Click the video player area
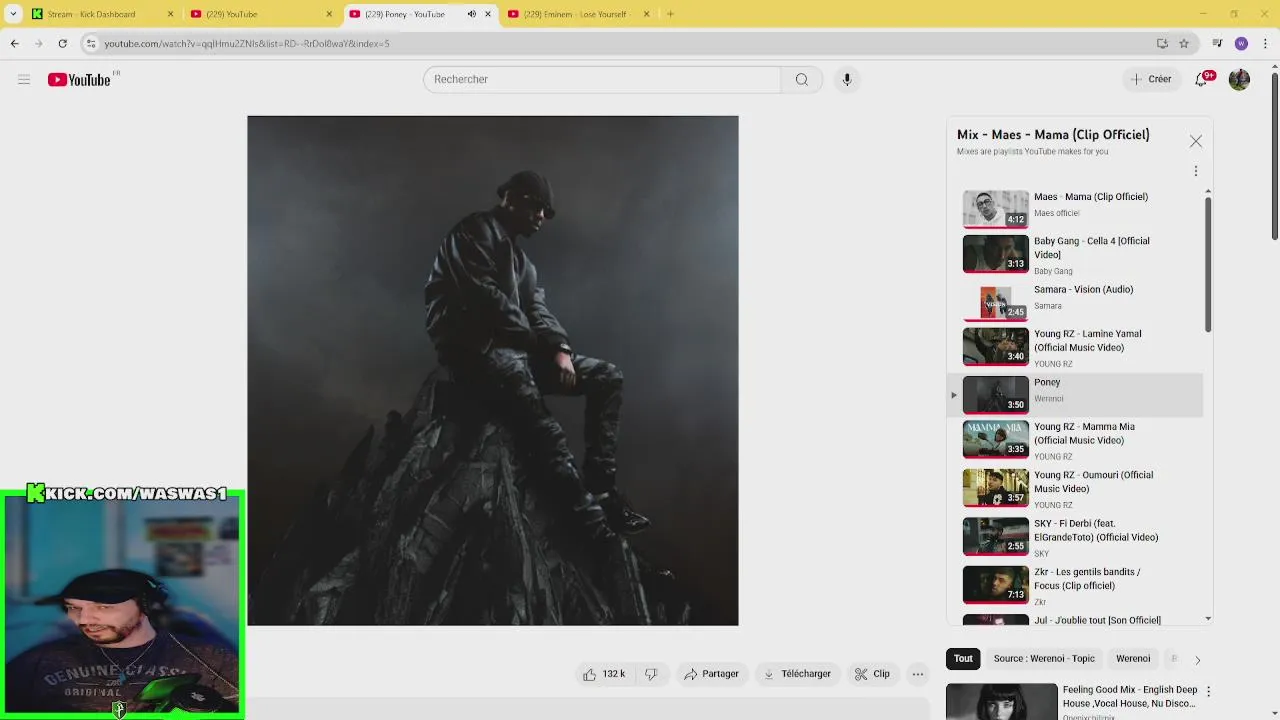 pyautogui.click(x=493, y=370)
